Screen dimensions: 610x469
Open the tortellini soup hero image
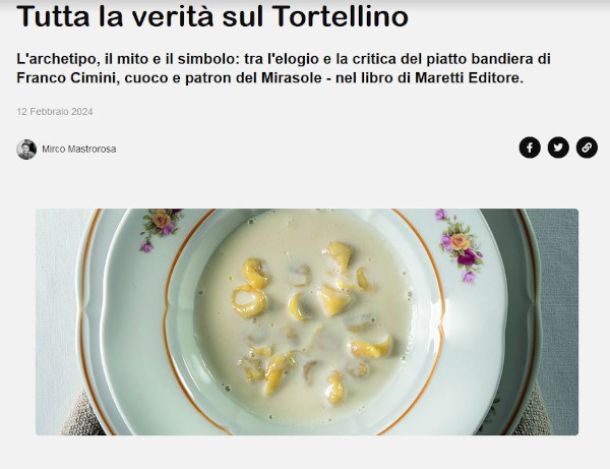click(x=307, y=322)
